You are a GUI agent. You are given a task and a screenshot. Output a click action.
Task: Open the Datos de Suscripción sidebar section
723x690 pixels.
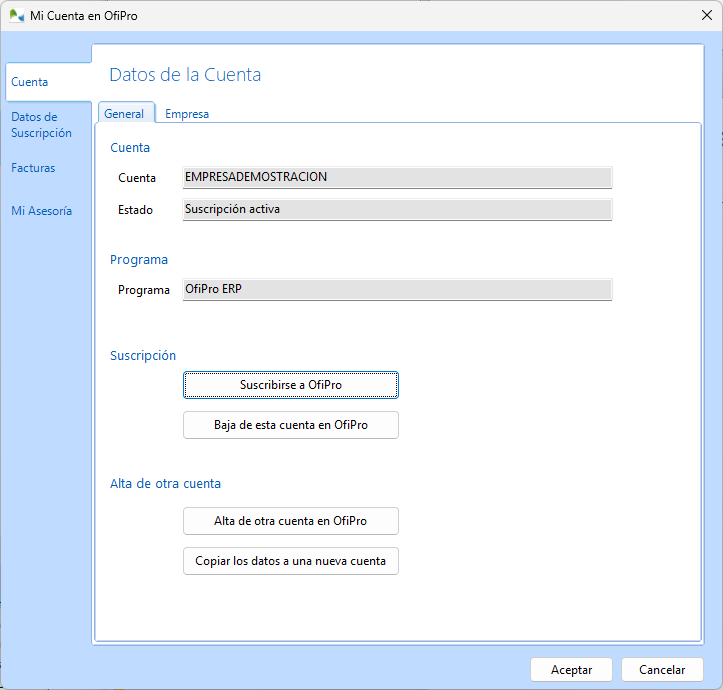[41, 125]
